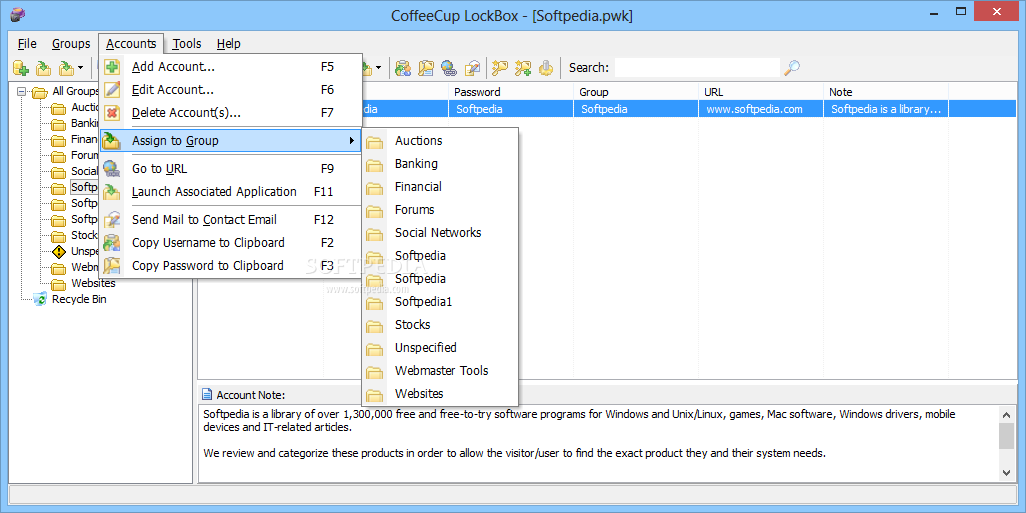
Task: Click note scrollbar up arrow
Action: (x=1006, y=414)
